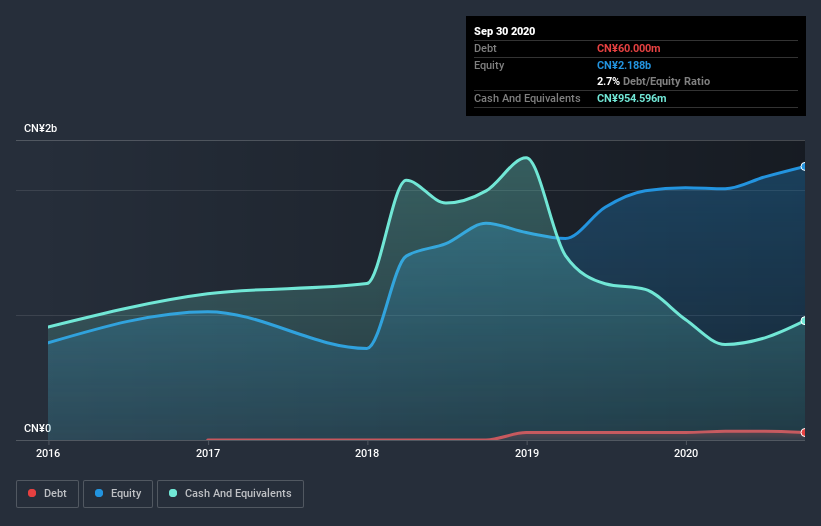Click the 2020 x-axis label
Screen dimensions: 821x526
686,453
